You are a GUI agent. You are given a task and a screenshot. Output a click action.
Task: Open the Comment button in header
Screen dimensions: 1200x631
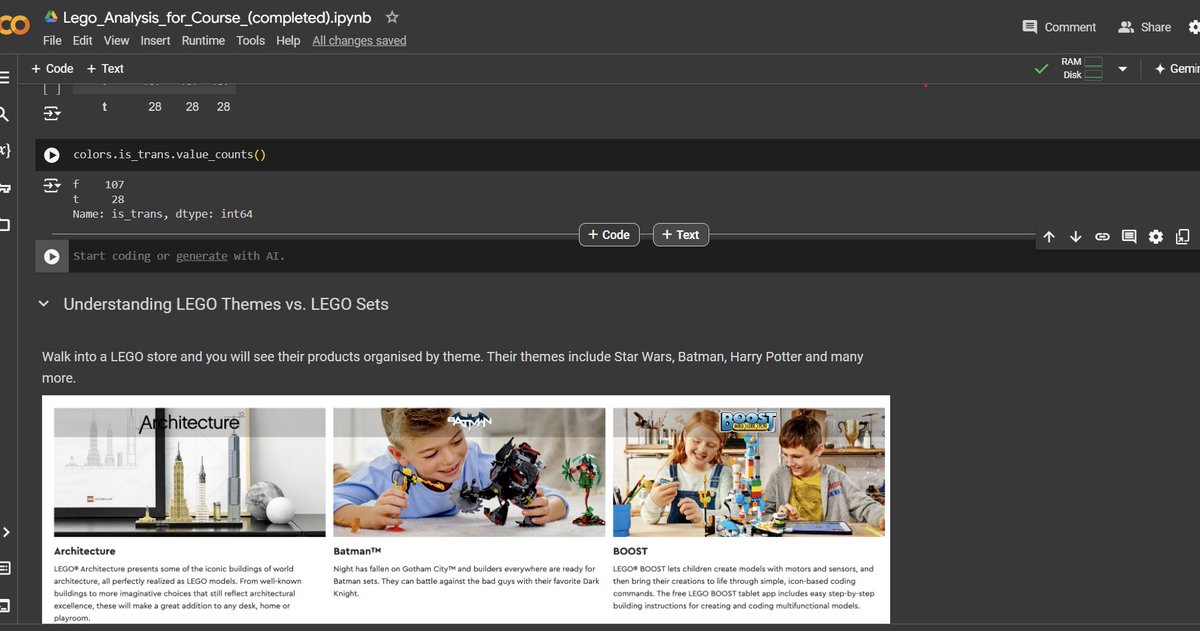[x=1059, y=27]
